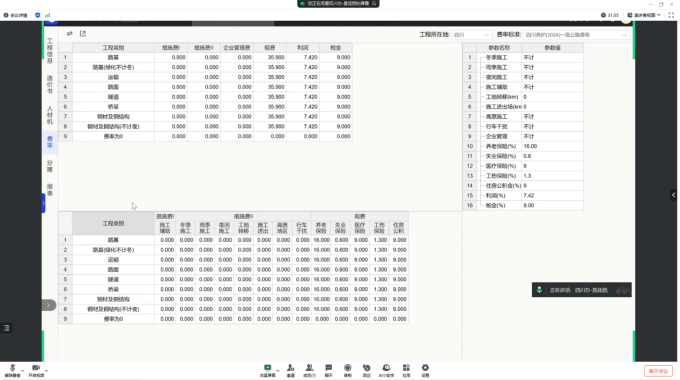This screenshot has height=380, width=680.
Task: Click the speaking indicator popup
Action: (582, 290)
